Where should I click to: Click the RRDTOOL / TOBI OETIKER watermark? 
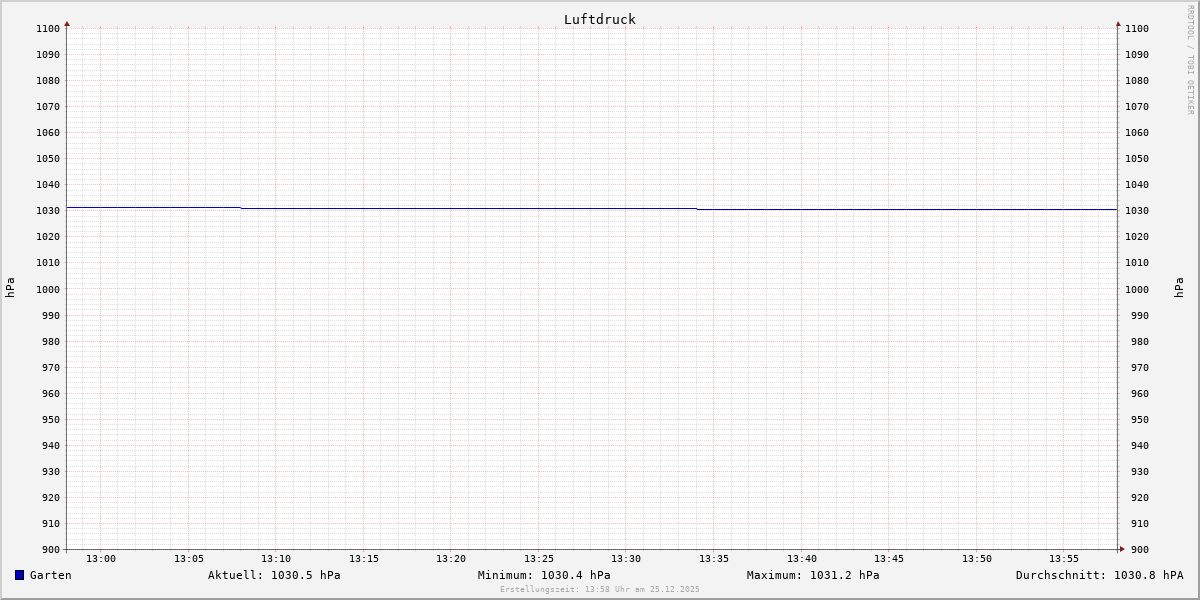1190,60
